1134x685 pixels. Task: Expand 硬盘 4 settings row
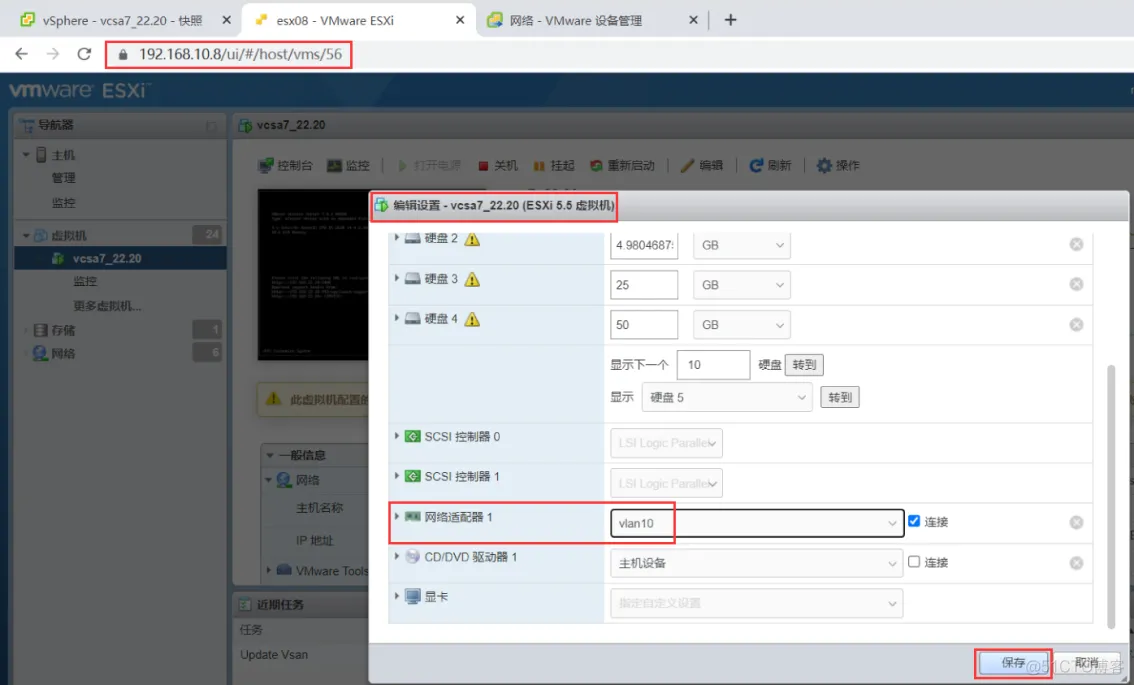(x=396, y=318)
